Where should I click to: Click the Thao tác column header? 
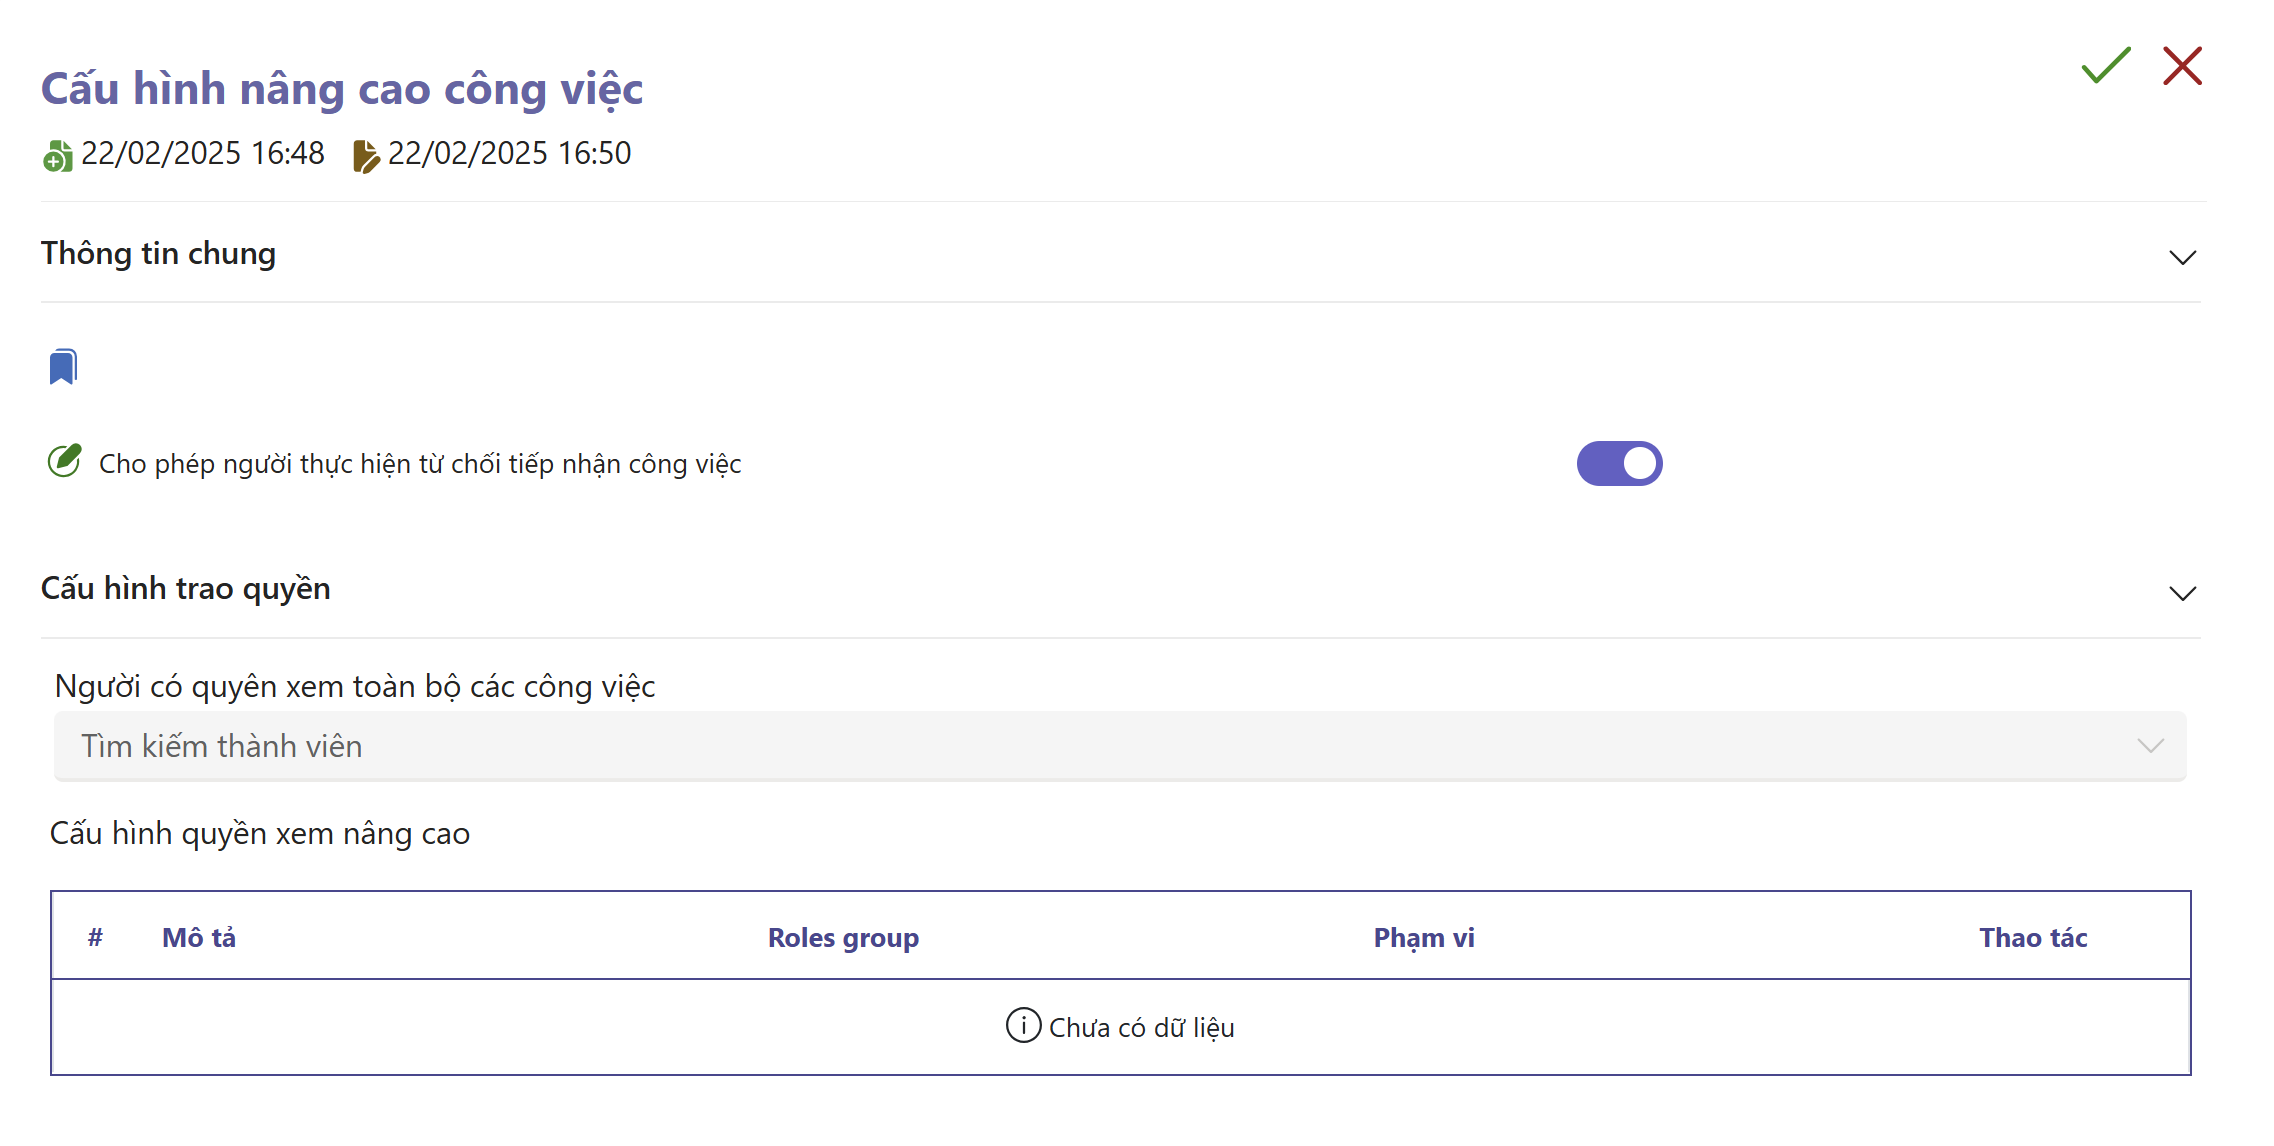[2033, 937]
